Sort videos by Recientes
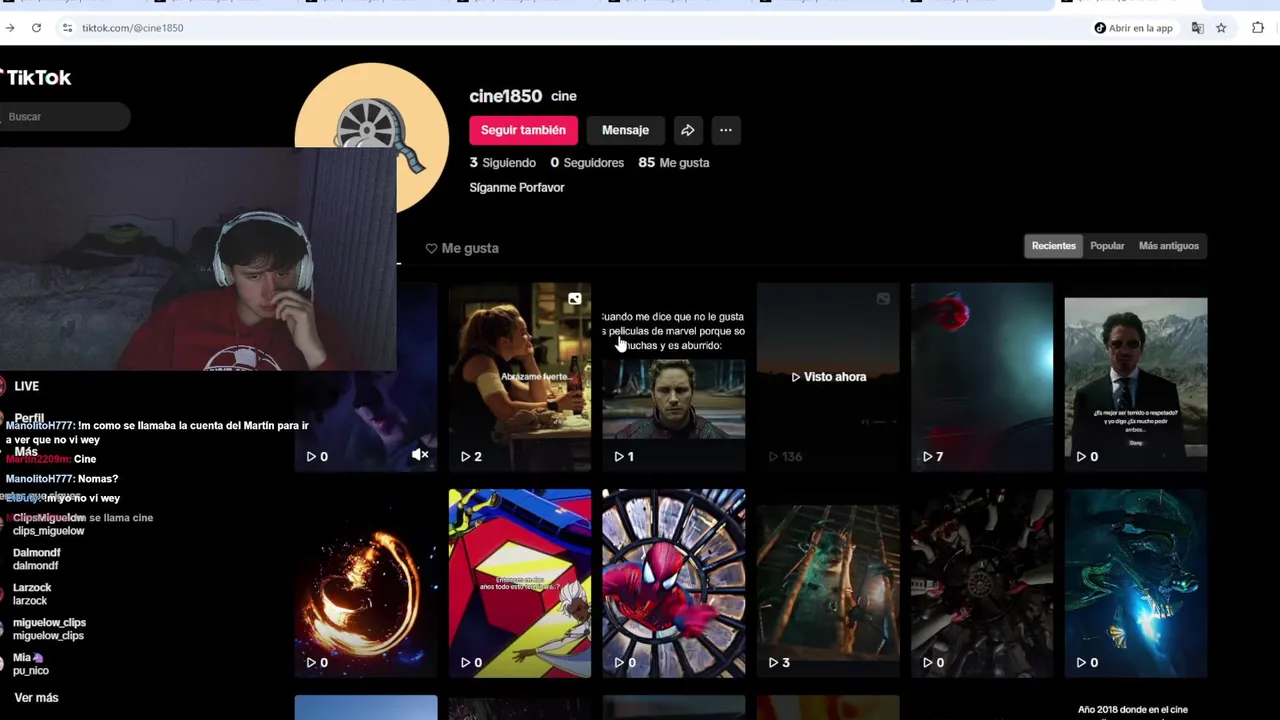Screen dimensions: 1280x720 [x=1054, y=246]
